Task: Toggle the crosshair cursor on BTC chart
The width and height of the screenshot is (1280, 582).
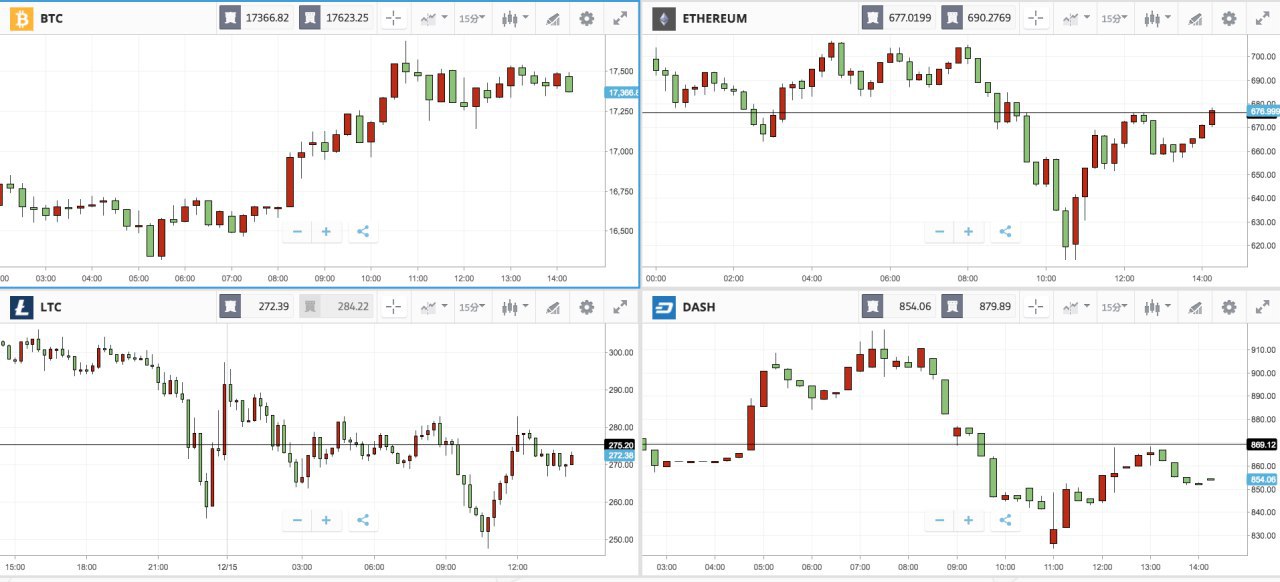Action: (394, 18)
